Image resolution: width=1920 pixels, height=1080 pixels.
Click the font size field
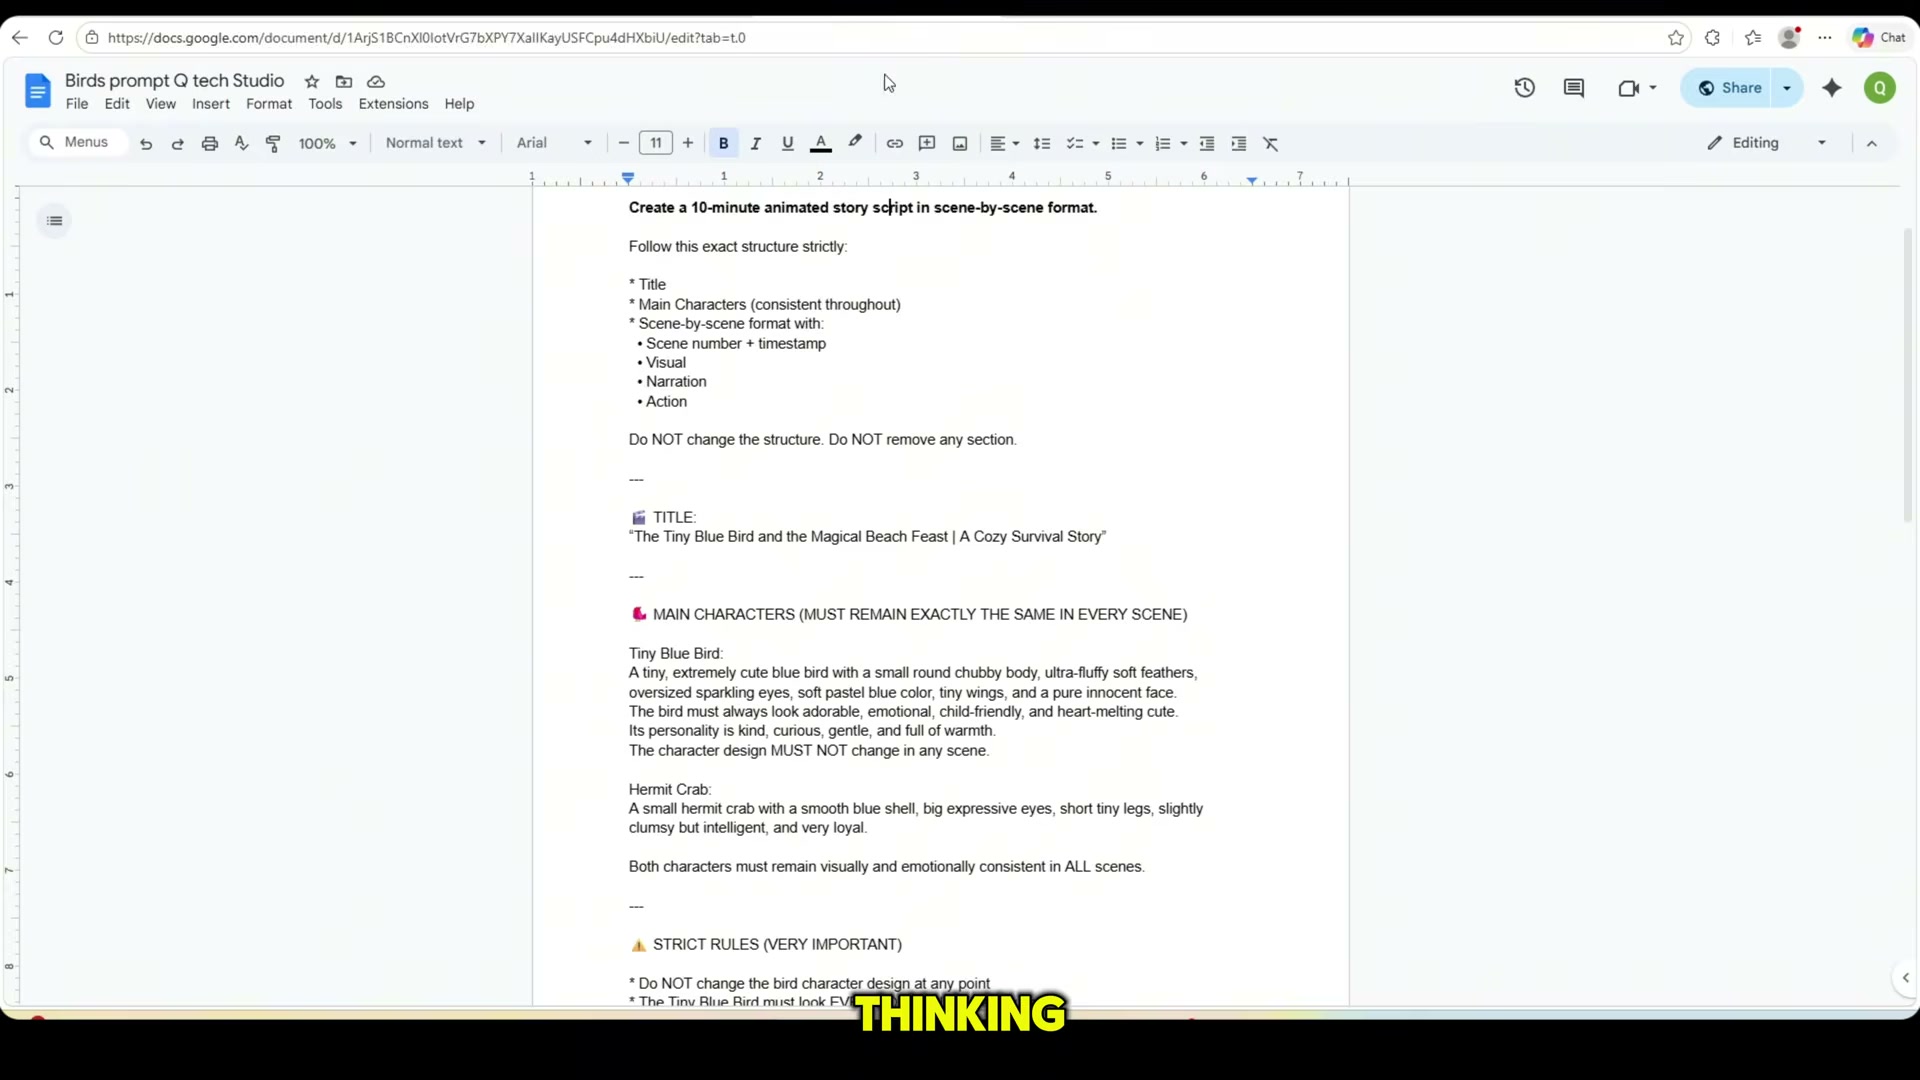coord(656,144)
